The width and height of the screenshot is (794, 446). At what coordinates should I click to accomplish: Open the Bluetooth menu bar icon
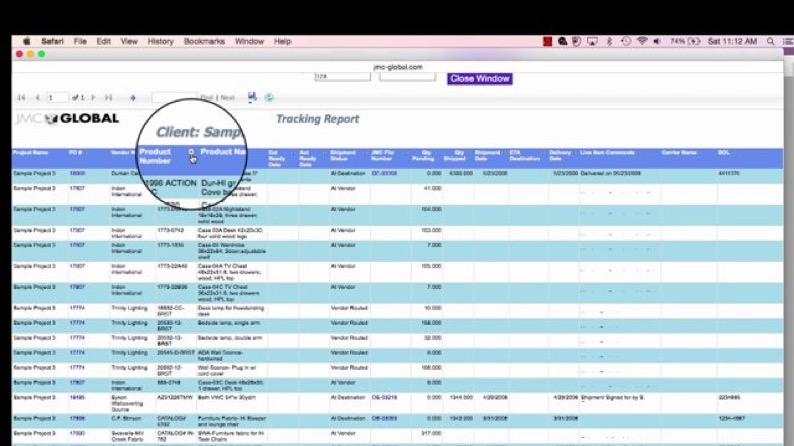[x=609, y=42]
